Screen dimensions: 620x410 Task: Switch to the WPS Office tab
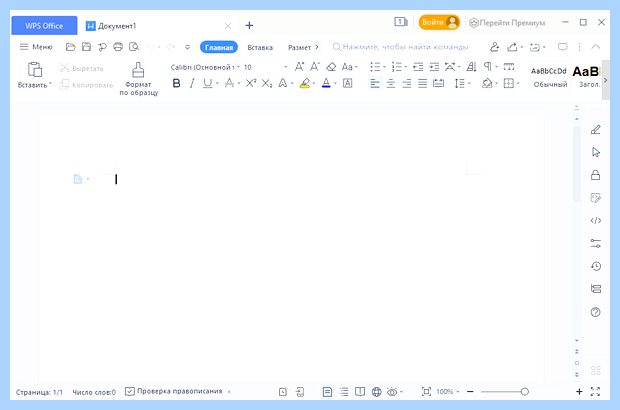tap(44, 26)
